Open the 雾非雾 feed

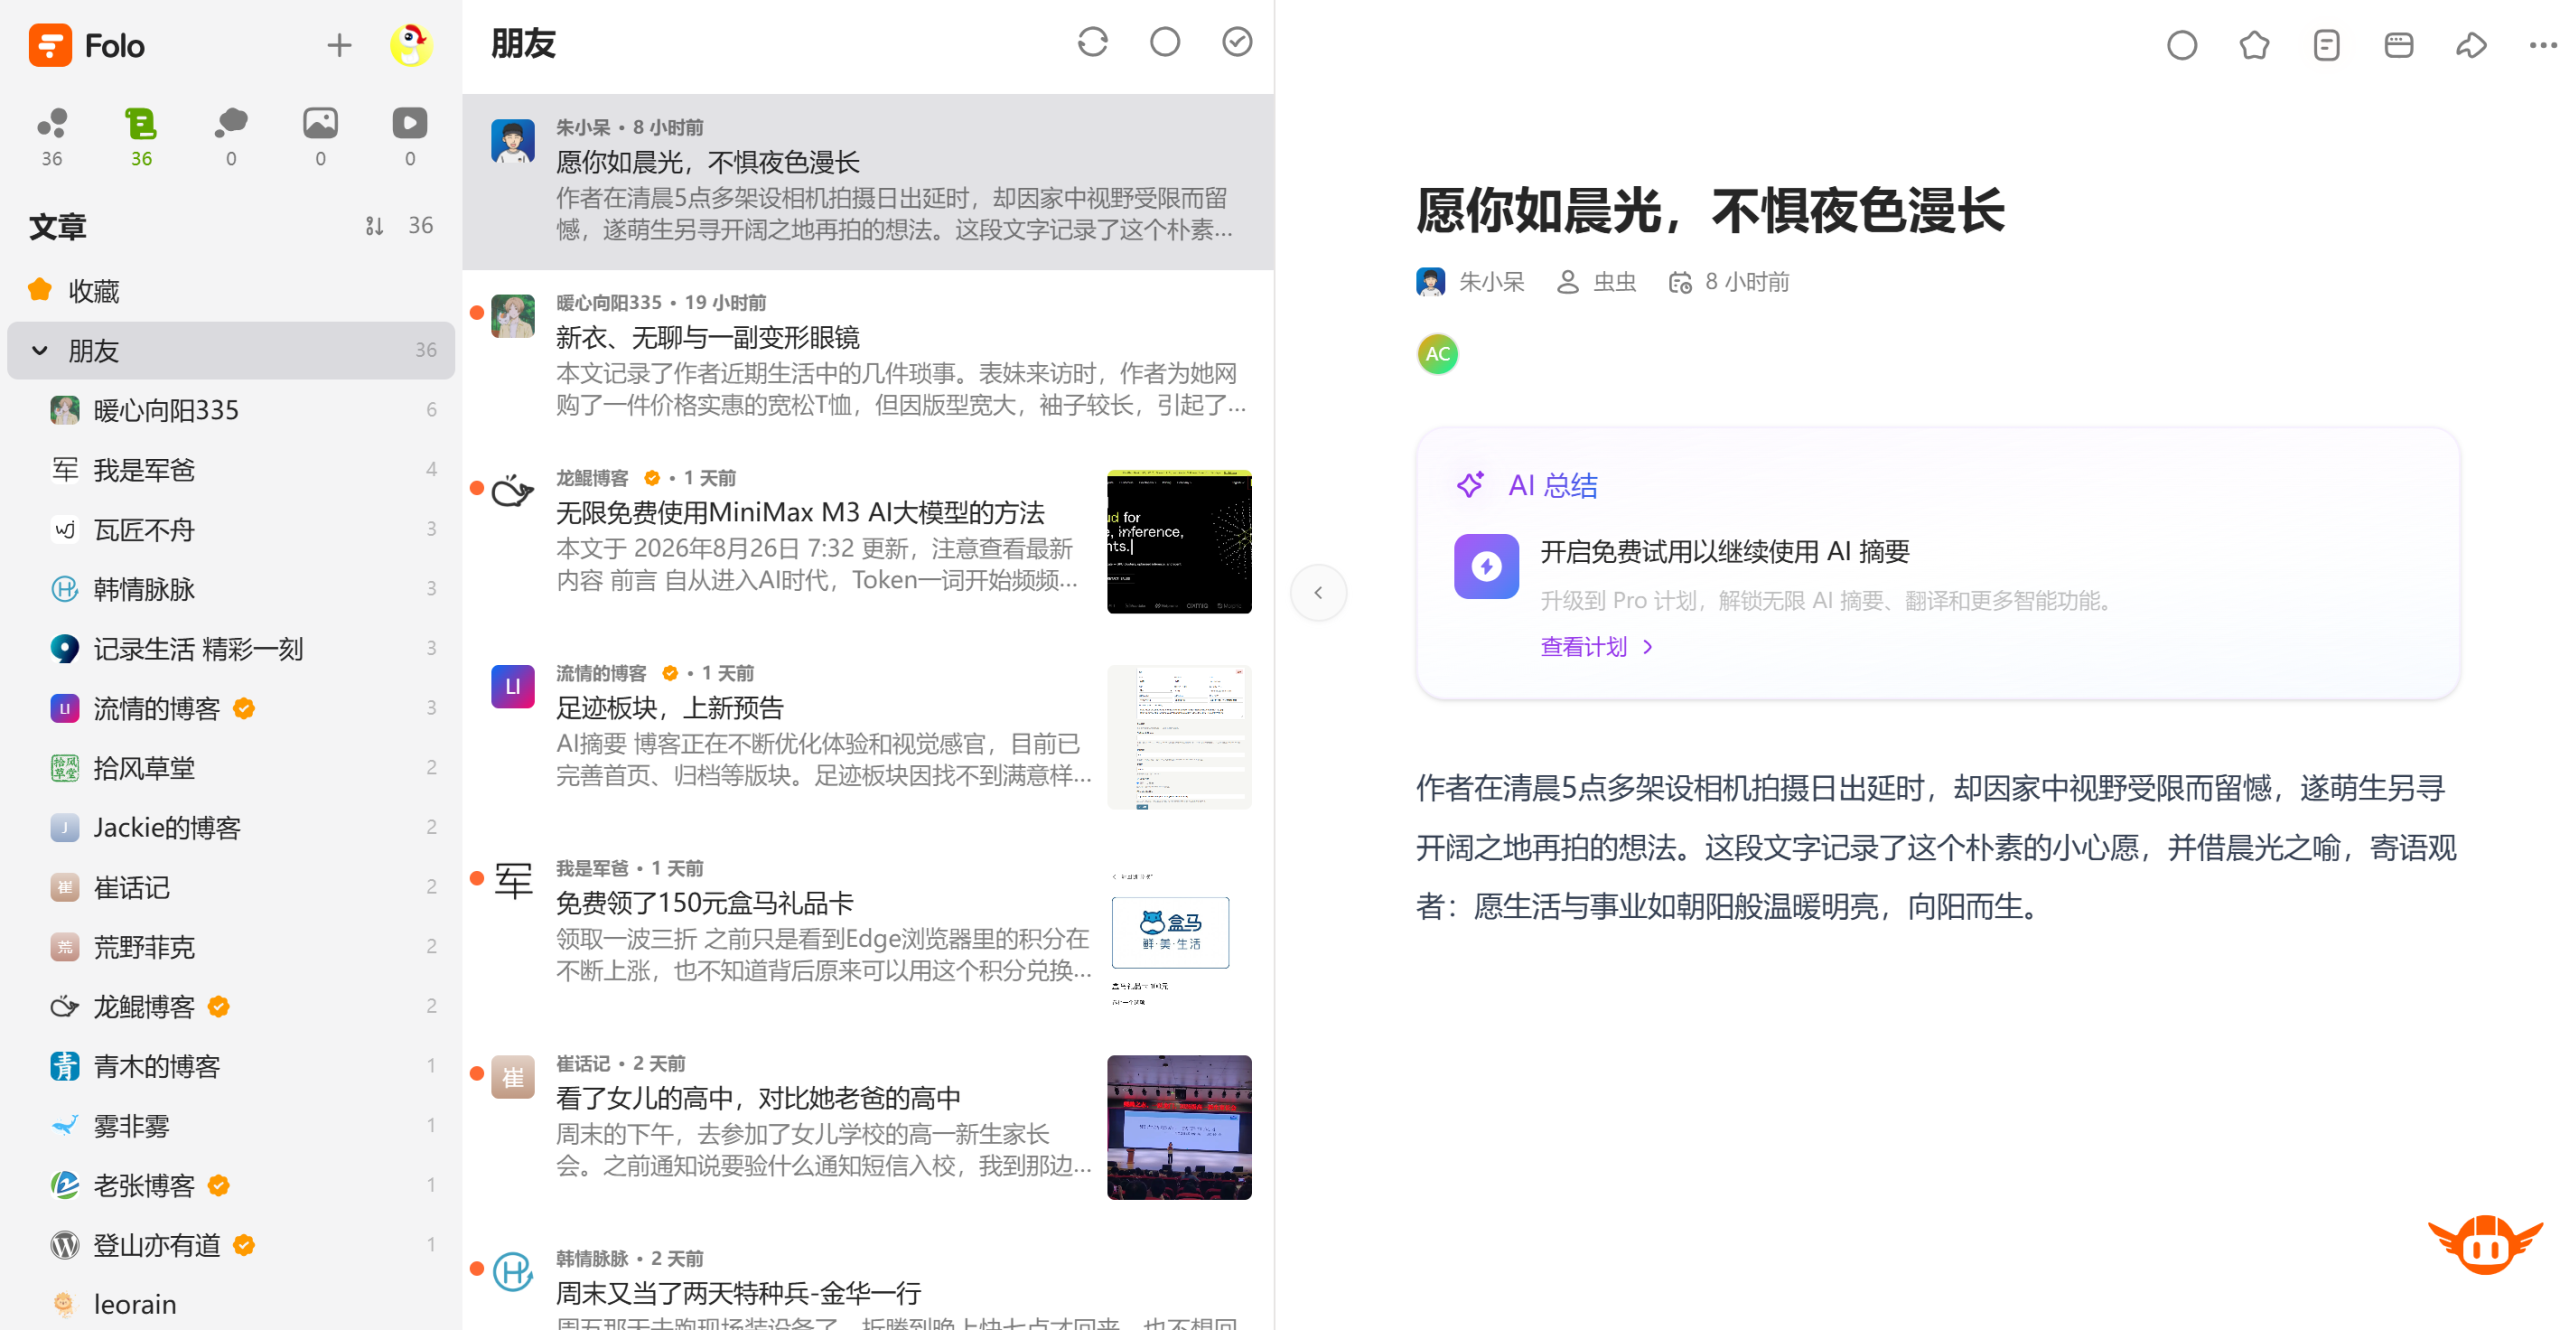(230, 1125)
